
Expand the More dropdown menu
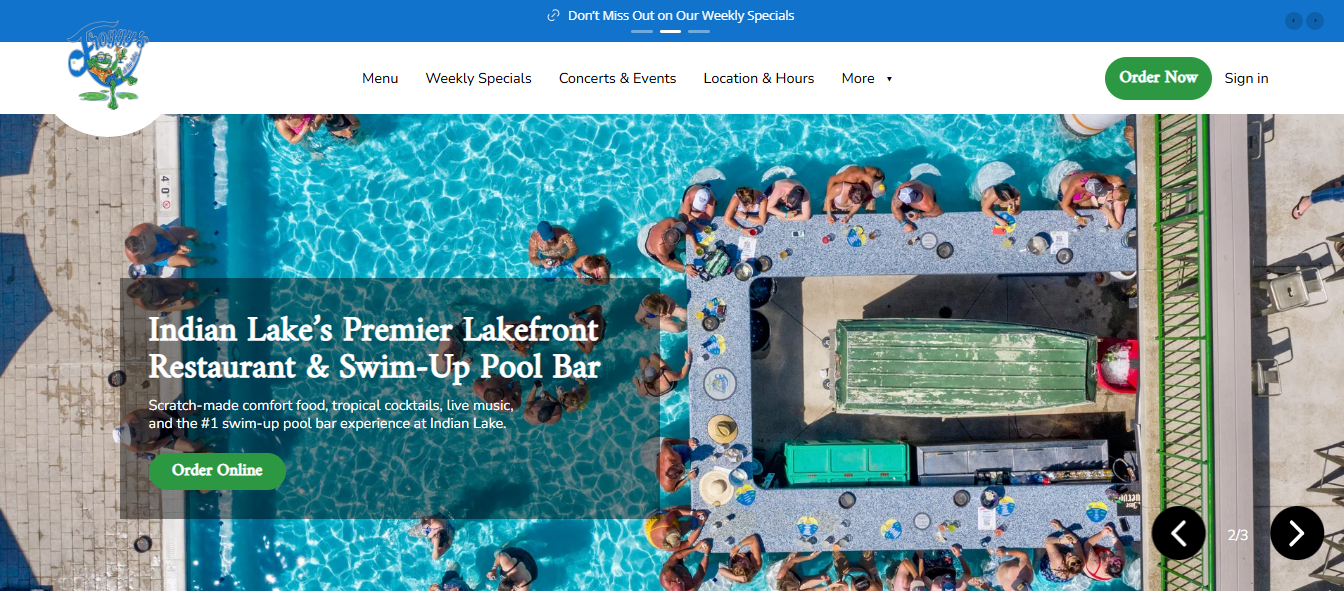pos(867,78)
